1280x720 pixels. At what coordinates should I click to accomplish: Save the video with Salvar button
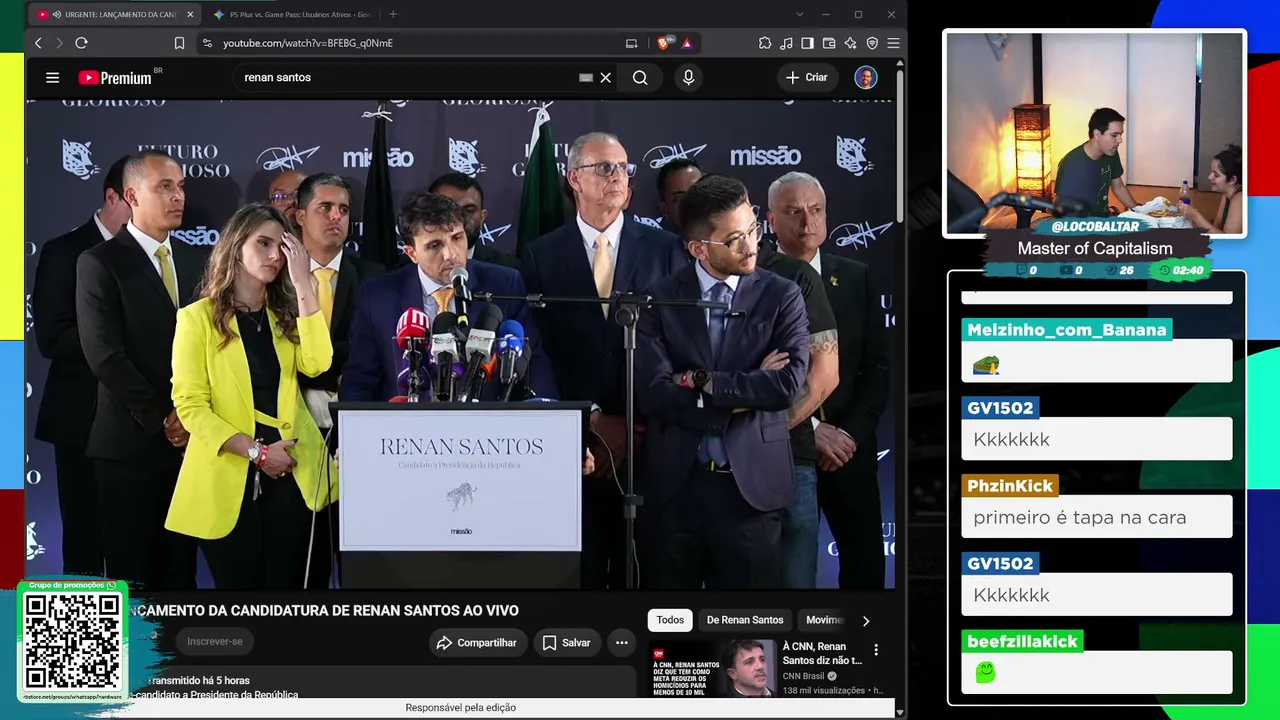coord(566,642)
